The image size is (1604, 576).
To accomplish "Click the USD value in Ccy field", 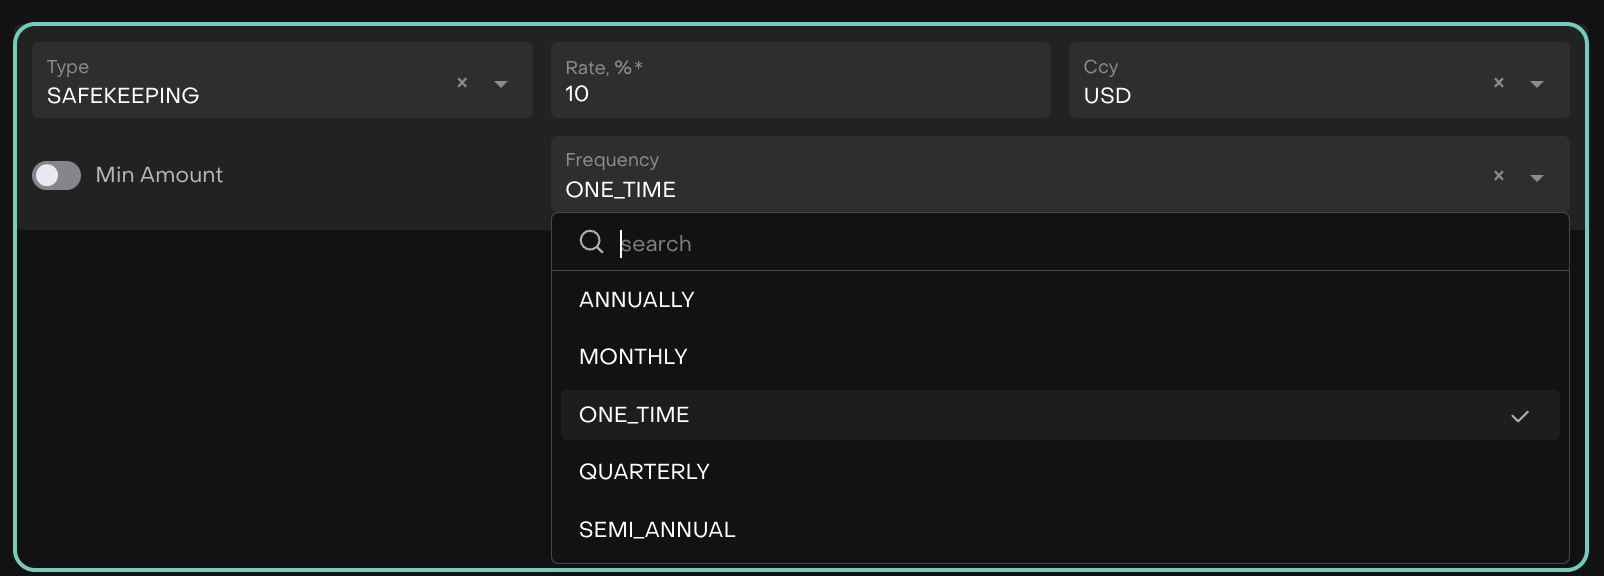I will coord(1107,96).
